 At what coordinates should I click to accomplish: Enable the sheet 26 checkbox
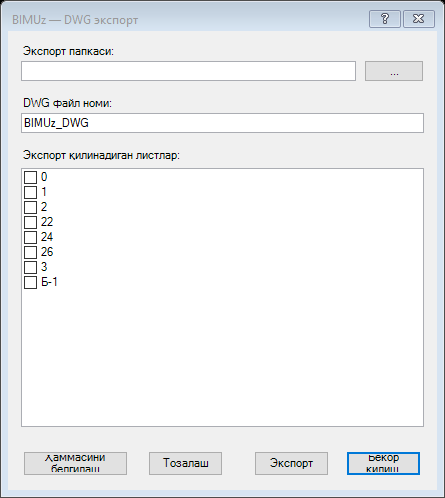pyautogui.click(x=30, y=252)
